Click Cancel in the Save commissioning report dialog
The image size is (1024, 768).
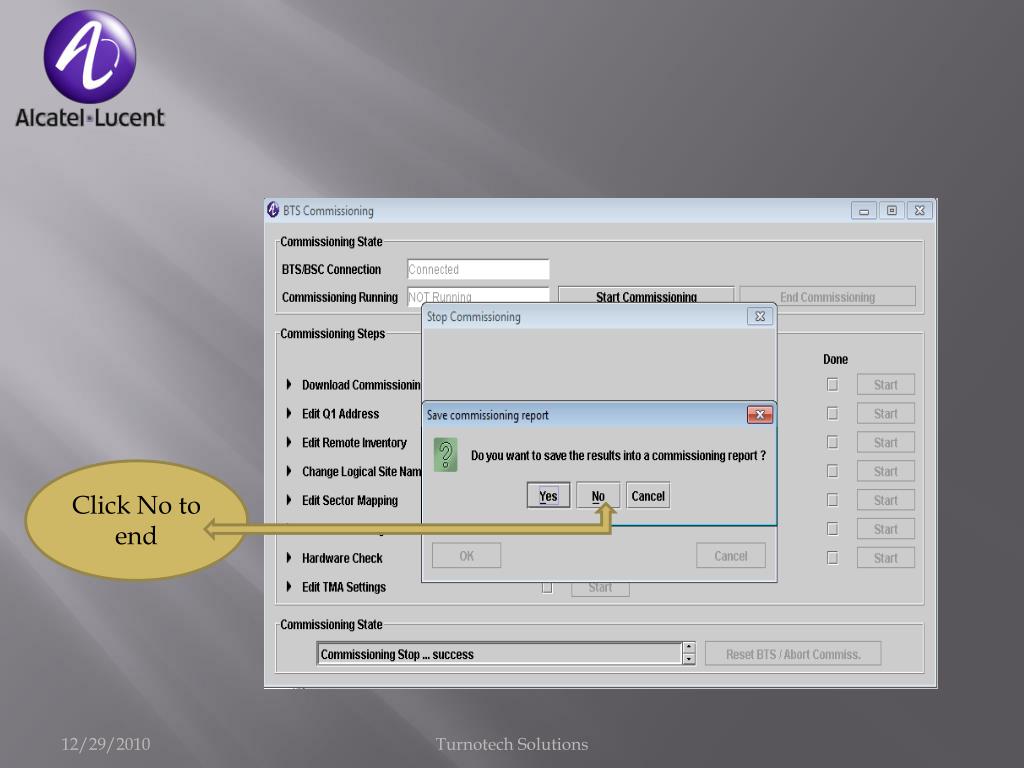point(648,496)
